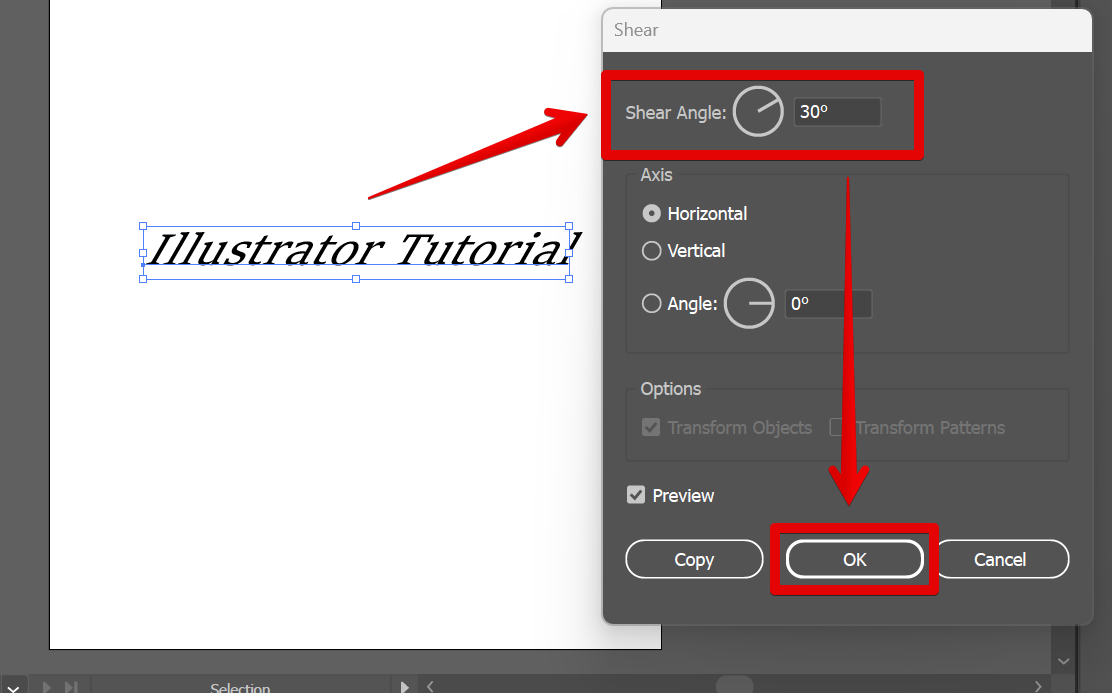Click Copy to shear a duplicate
This screenshot has height=693, width=1112.
(694, 559)
